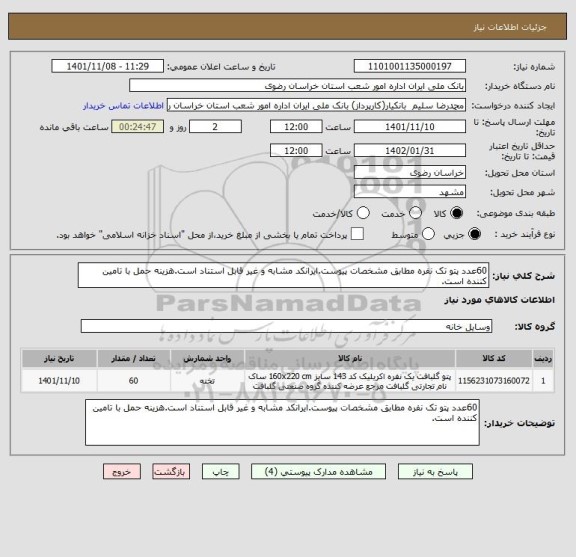Click the نام کالا column header
Image resolution: width=576 pixels, height=557 pixels.
pos(350,358)
